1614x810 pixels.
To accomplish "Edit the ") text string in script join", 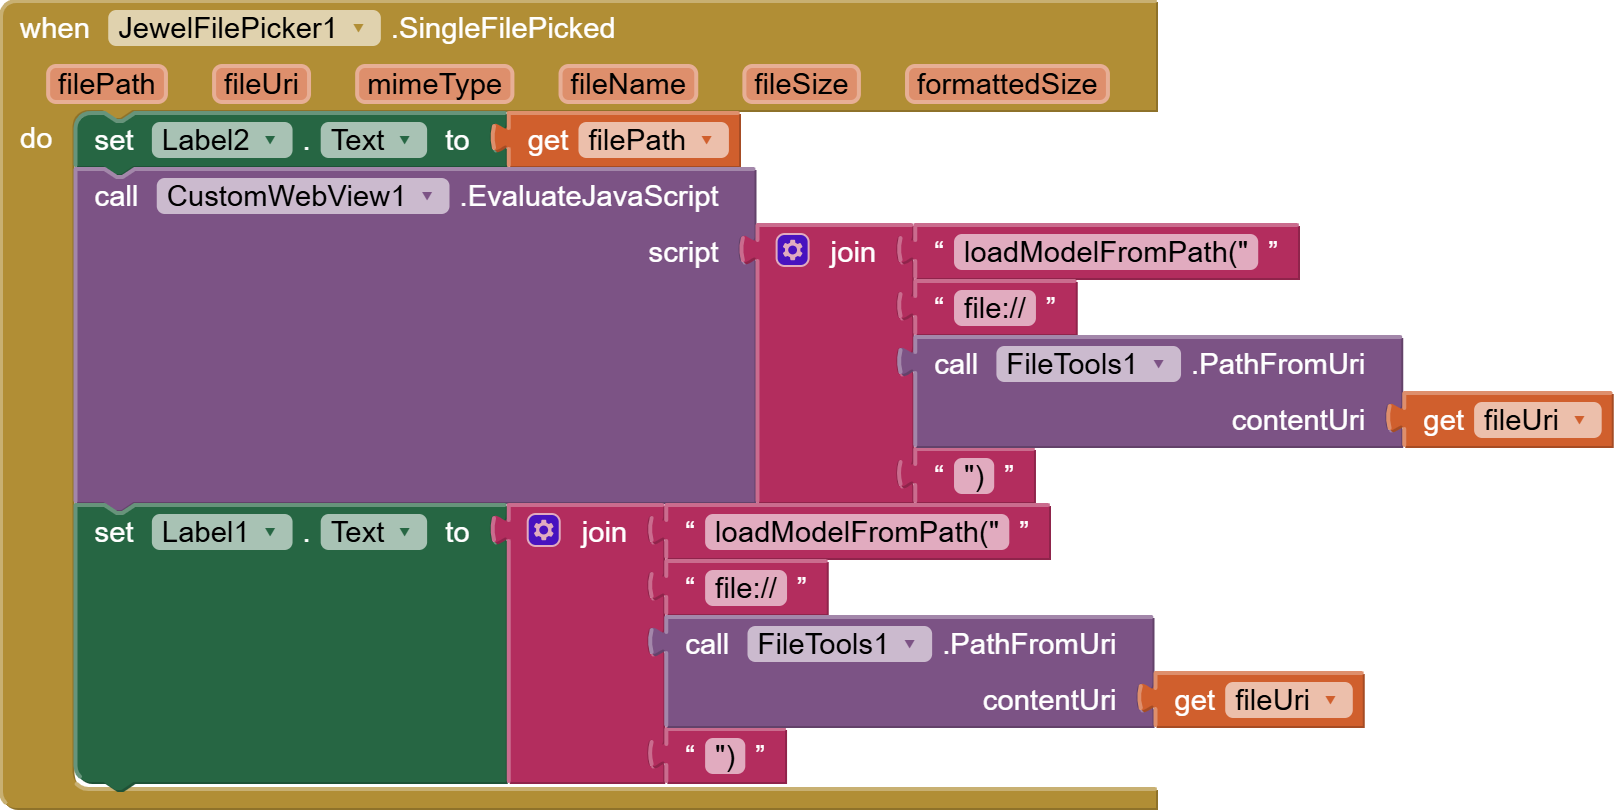I will 973,476.
